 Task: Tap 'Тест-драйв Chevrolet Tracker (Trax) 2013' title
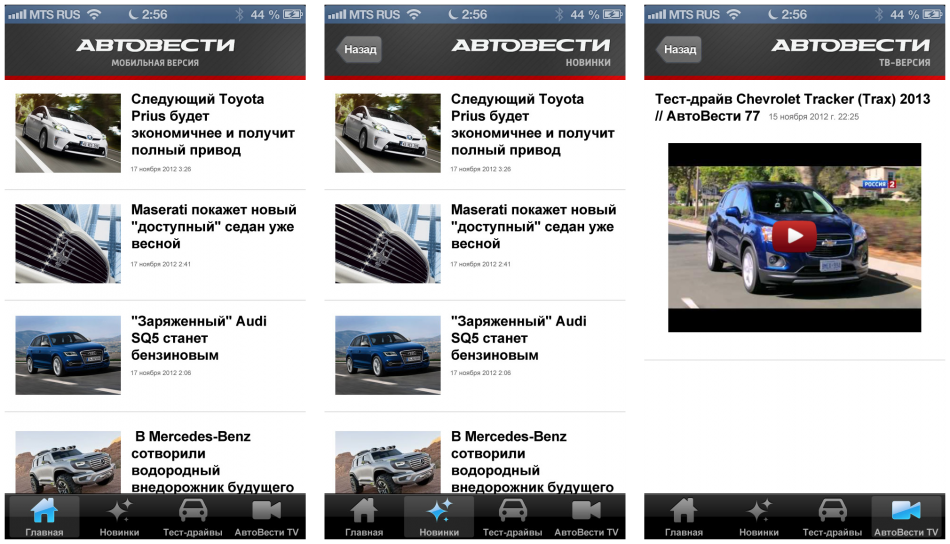792,107
